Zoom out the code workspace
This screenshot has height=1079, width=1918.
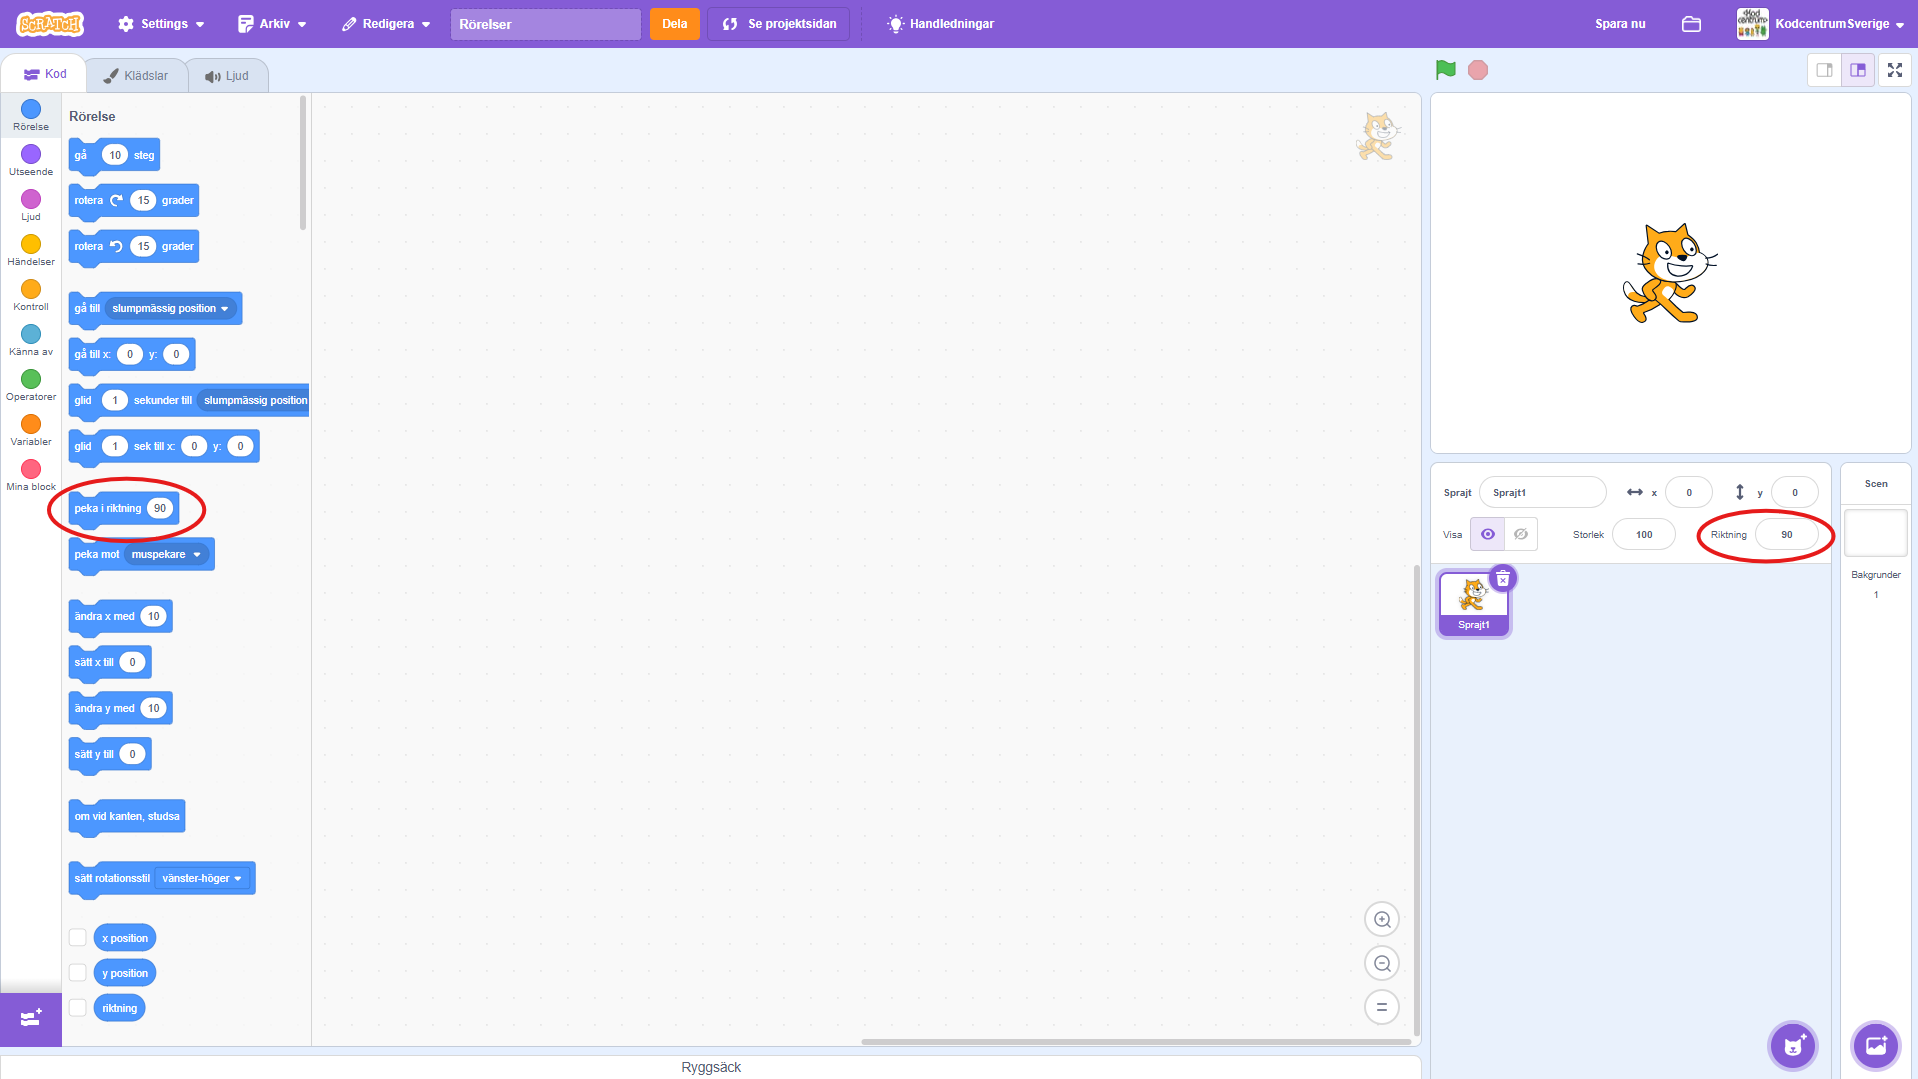[x=1382, y=963]
